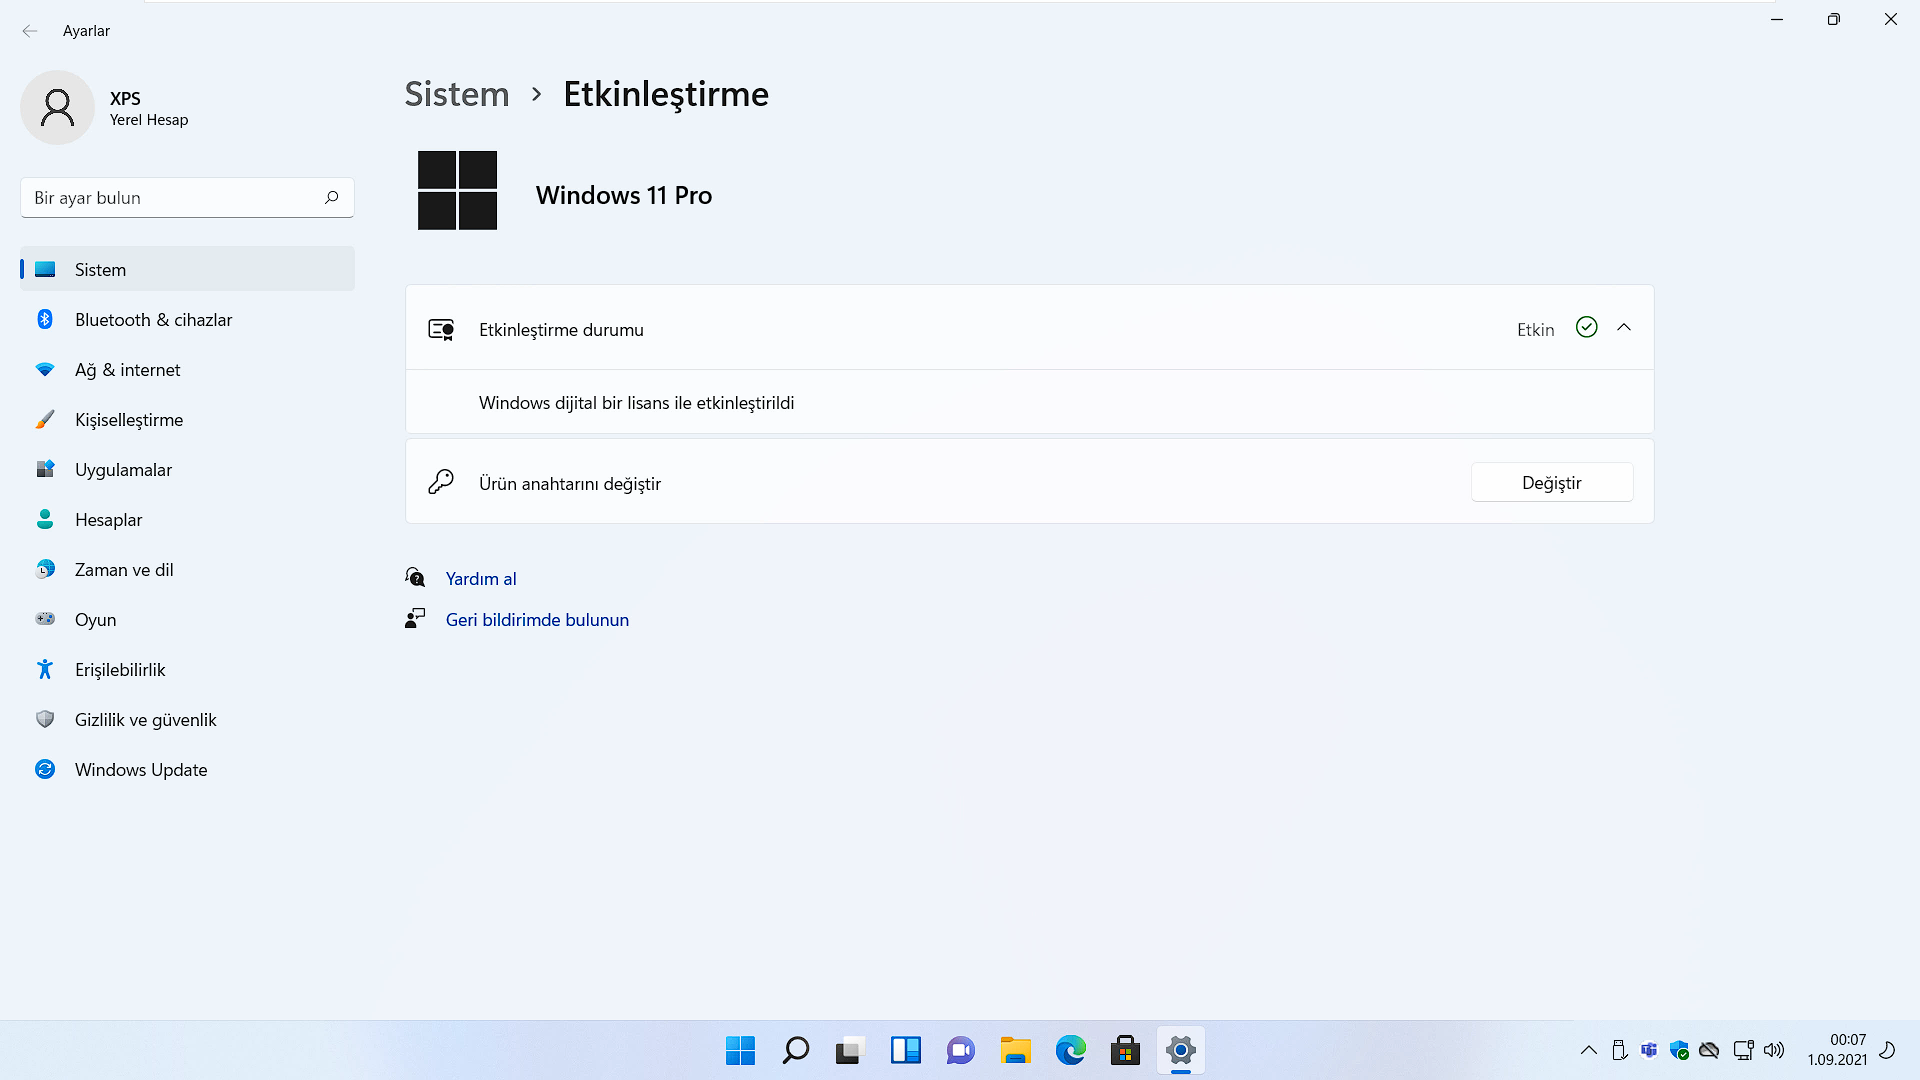Open Bluetooth & cihazlar settings
This screenshot has width=1920, height=1080.
pos(187,319)
